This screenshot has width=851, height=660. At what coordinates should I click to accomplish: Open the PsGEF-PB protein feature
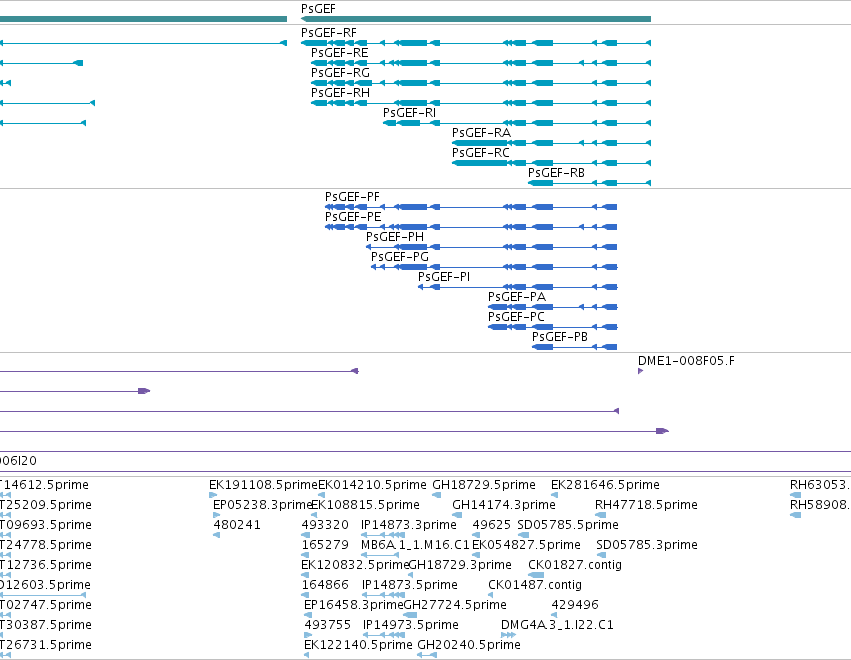pyautogui.click(x=574, y=347)
